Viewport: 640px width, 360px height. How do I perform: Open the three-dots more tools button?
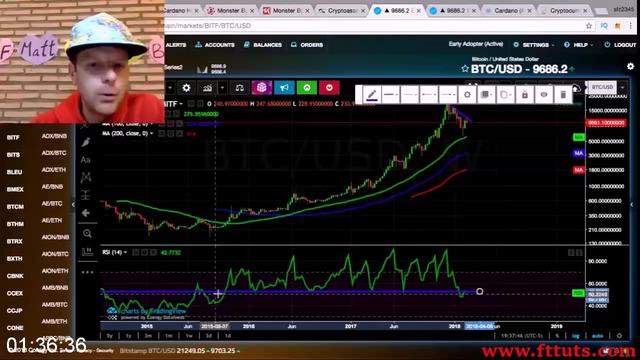[87, 272]
